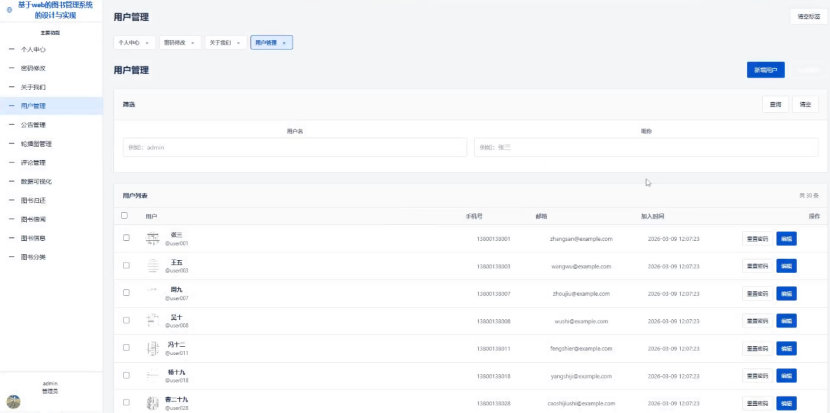Open 图书归还 in the sidebar
830x413 pixels.
[x=51, y=200]
